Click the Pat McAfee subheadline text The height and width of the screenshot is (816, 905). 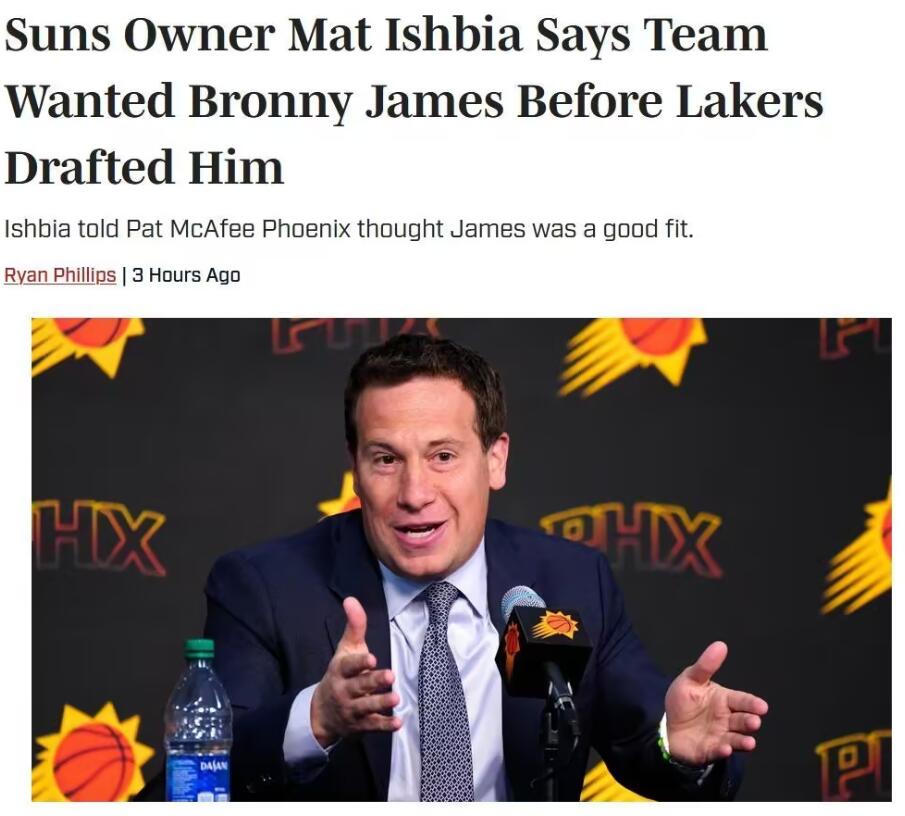pos(349,230)
